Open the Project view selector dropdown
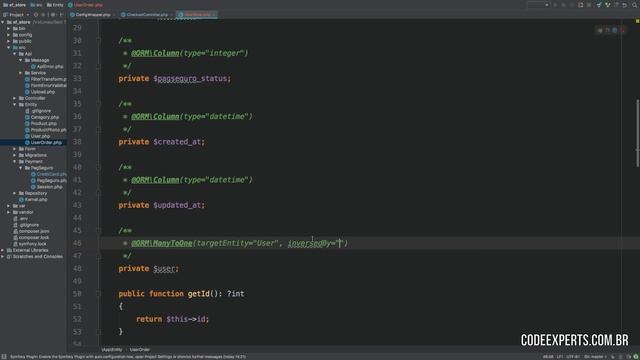Screen dimensions: 640x360 pos(16,15)
